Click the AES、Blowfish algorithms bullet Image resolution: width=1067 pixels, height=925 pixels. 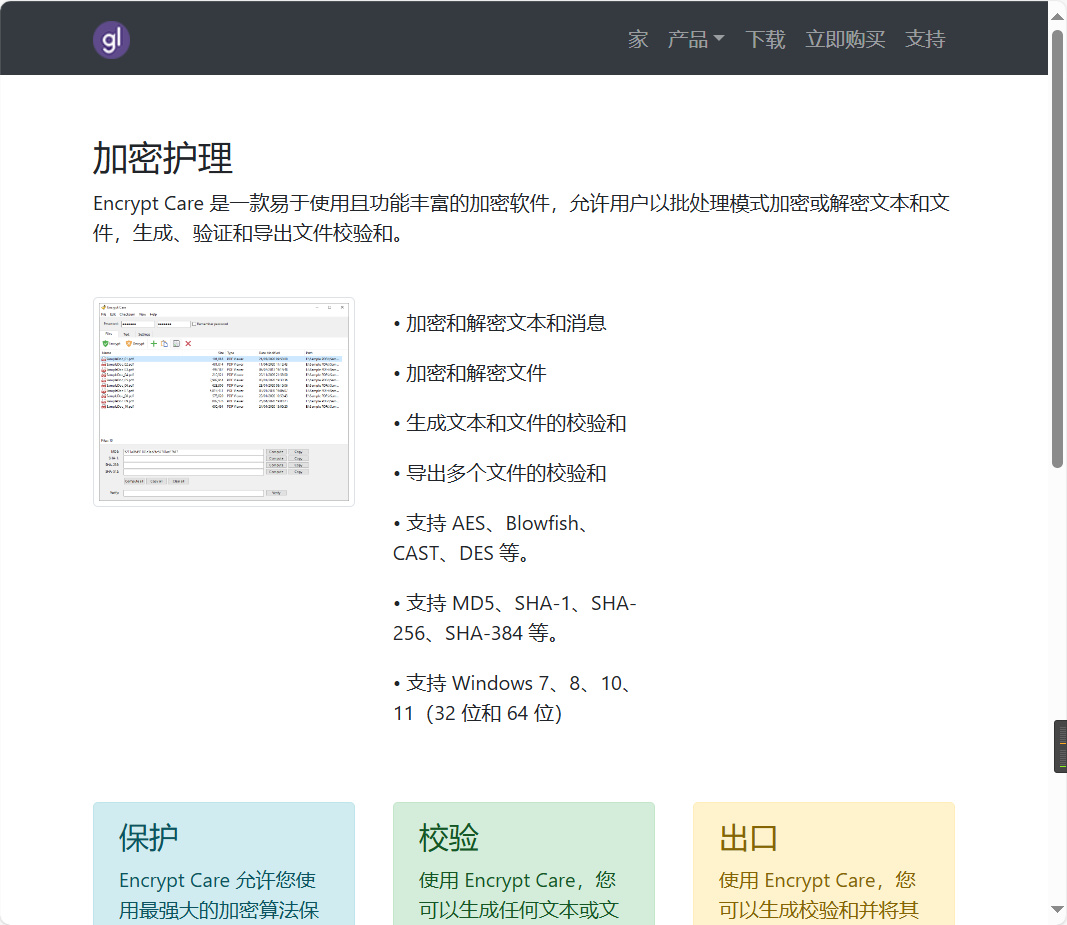point(491,538)
